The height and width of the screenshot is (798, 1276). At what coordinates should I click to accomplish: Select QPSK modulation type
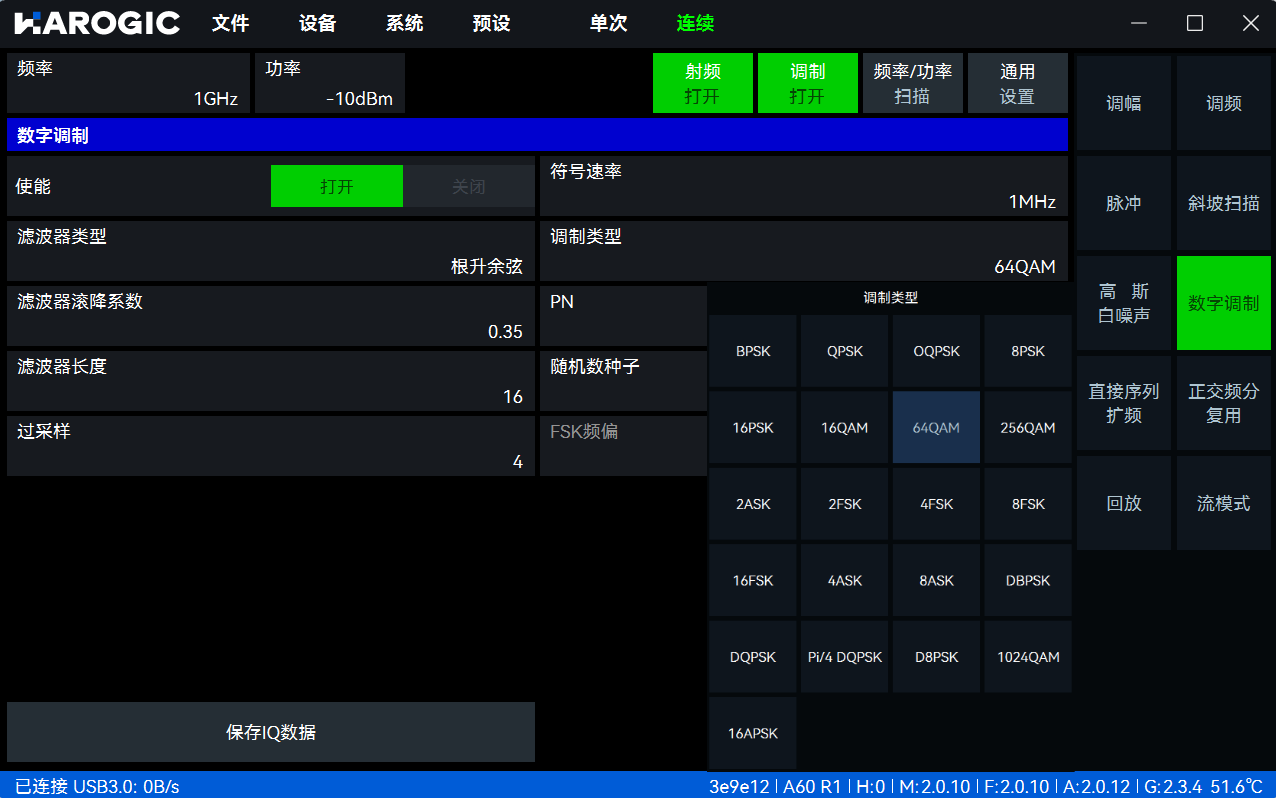(844, 351)
